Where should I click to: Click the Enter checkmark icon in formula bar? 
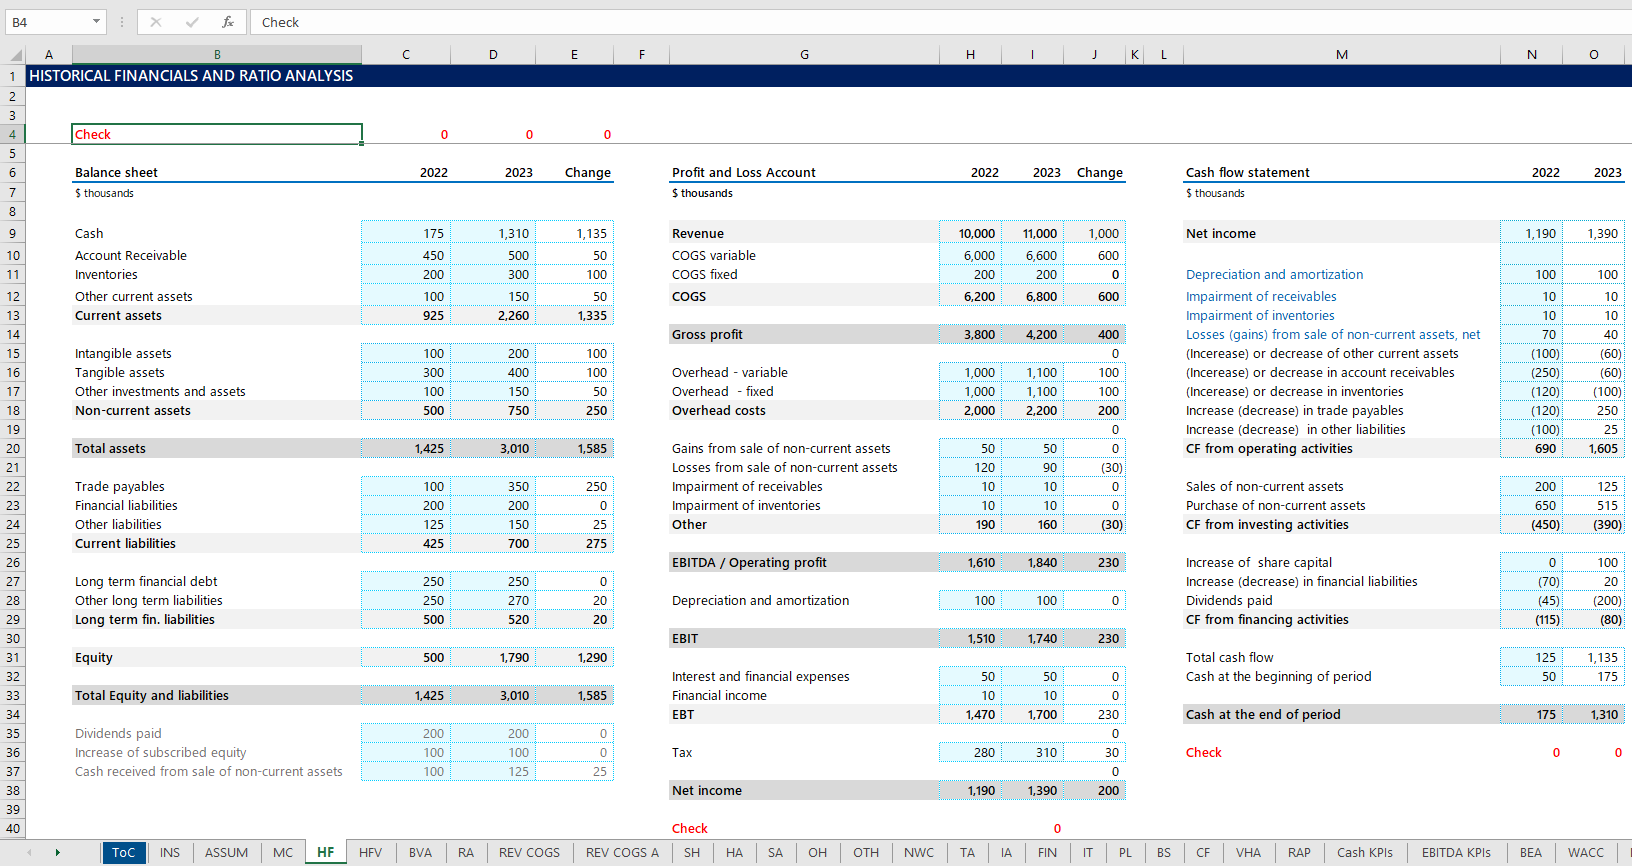[192, 22]
